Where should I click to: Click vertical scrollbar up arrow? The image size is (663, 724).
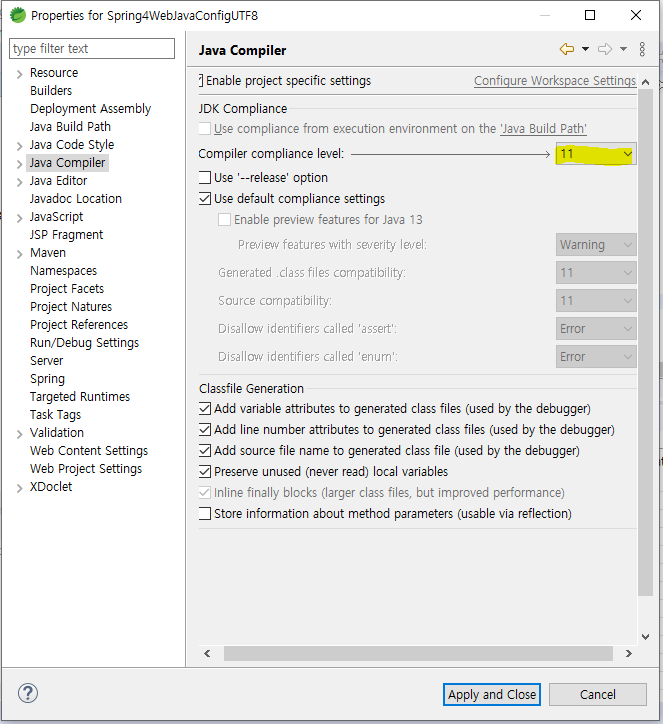(645, 82)
